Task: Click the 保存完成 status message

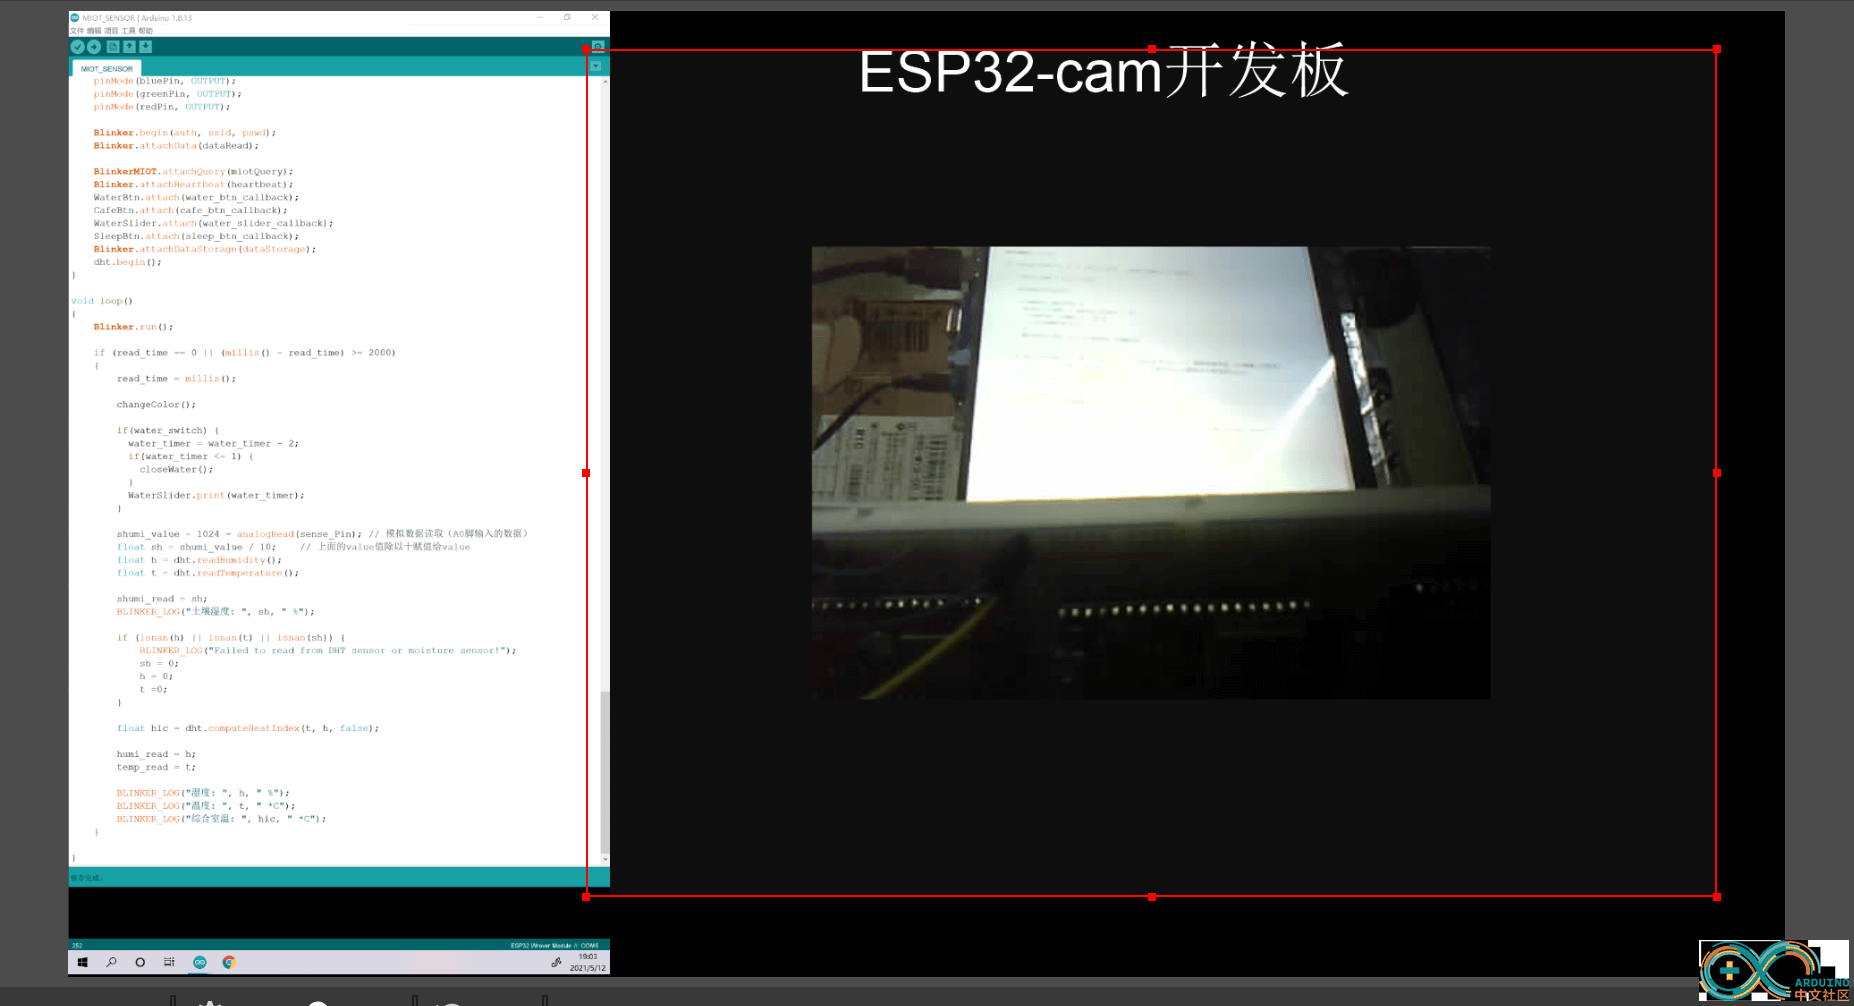Action: (x=86, y=878)
